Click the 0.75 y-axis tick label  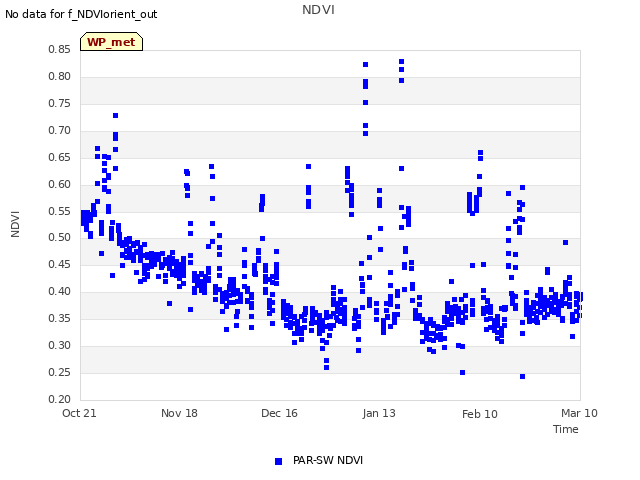tap(60, 103)
